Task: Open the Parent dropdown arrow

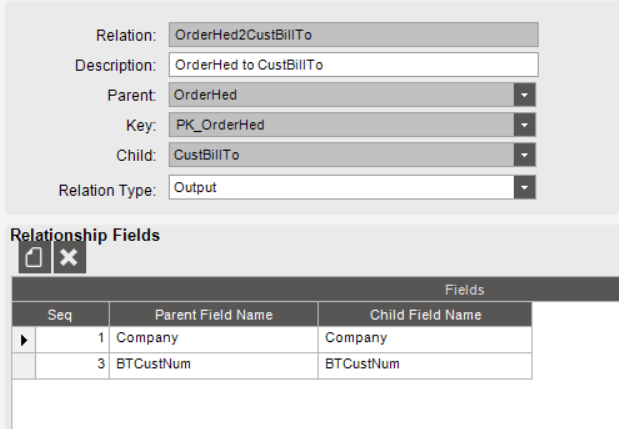Action: [524, 95]
